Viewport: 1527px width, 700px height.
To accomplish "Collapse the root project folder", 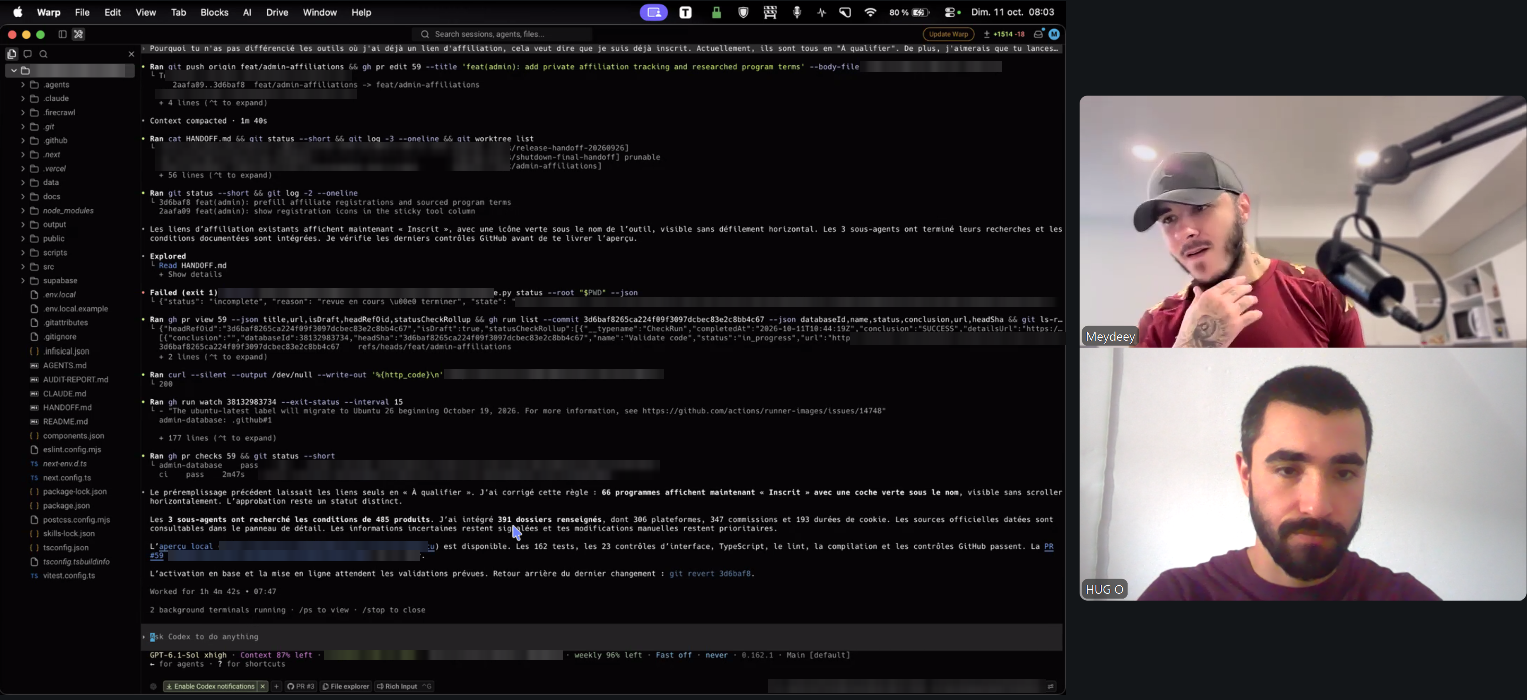I will [13, 71].
